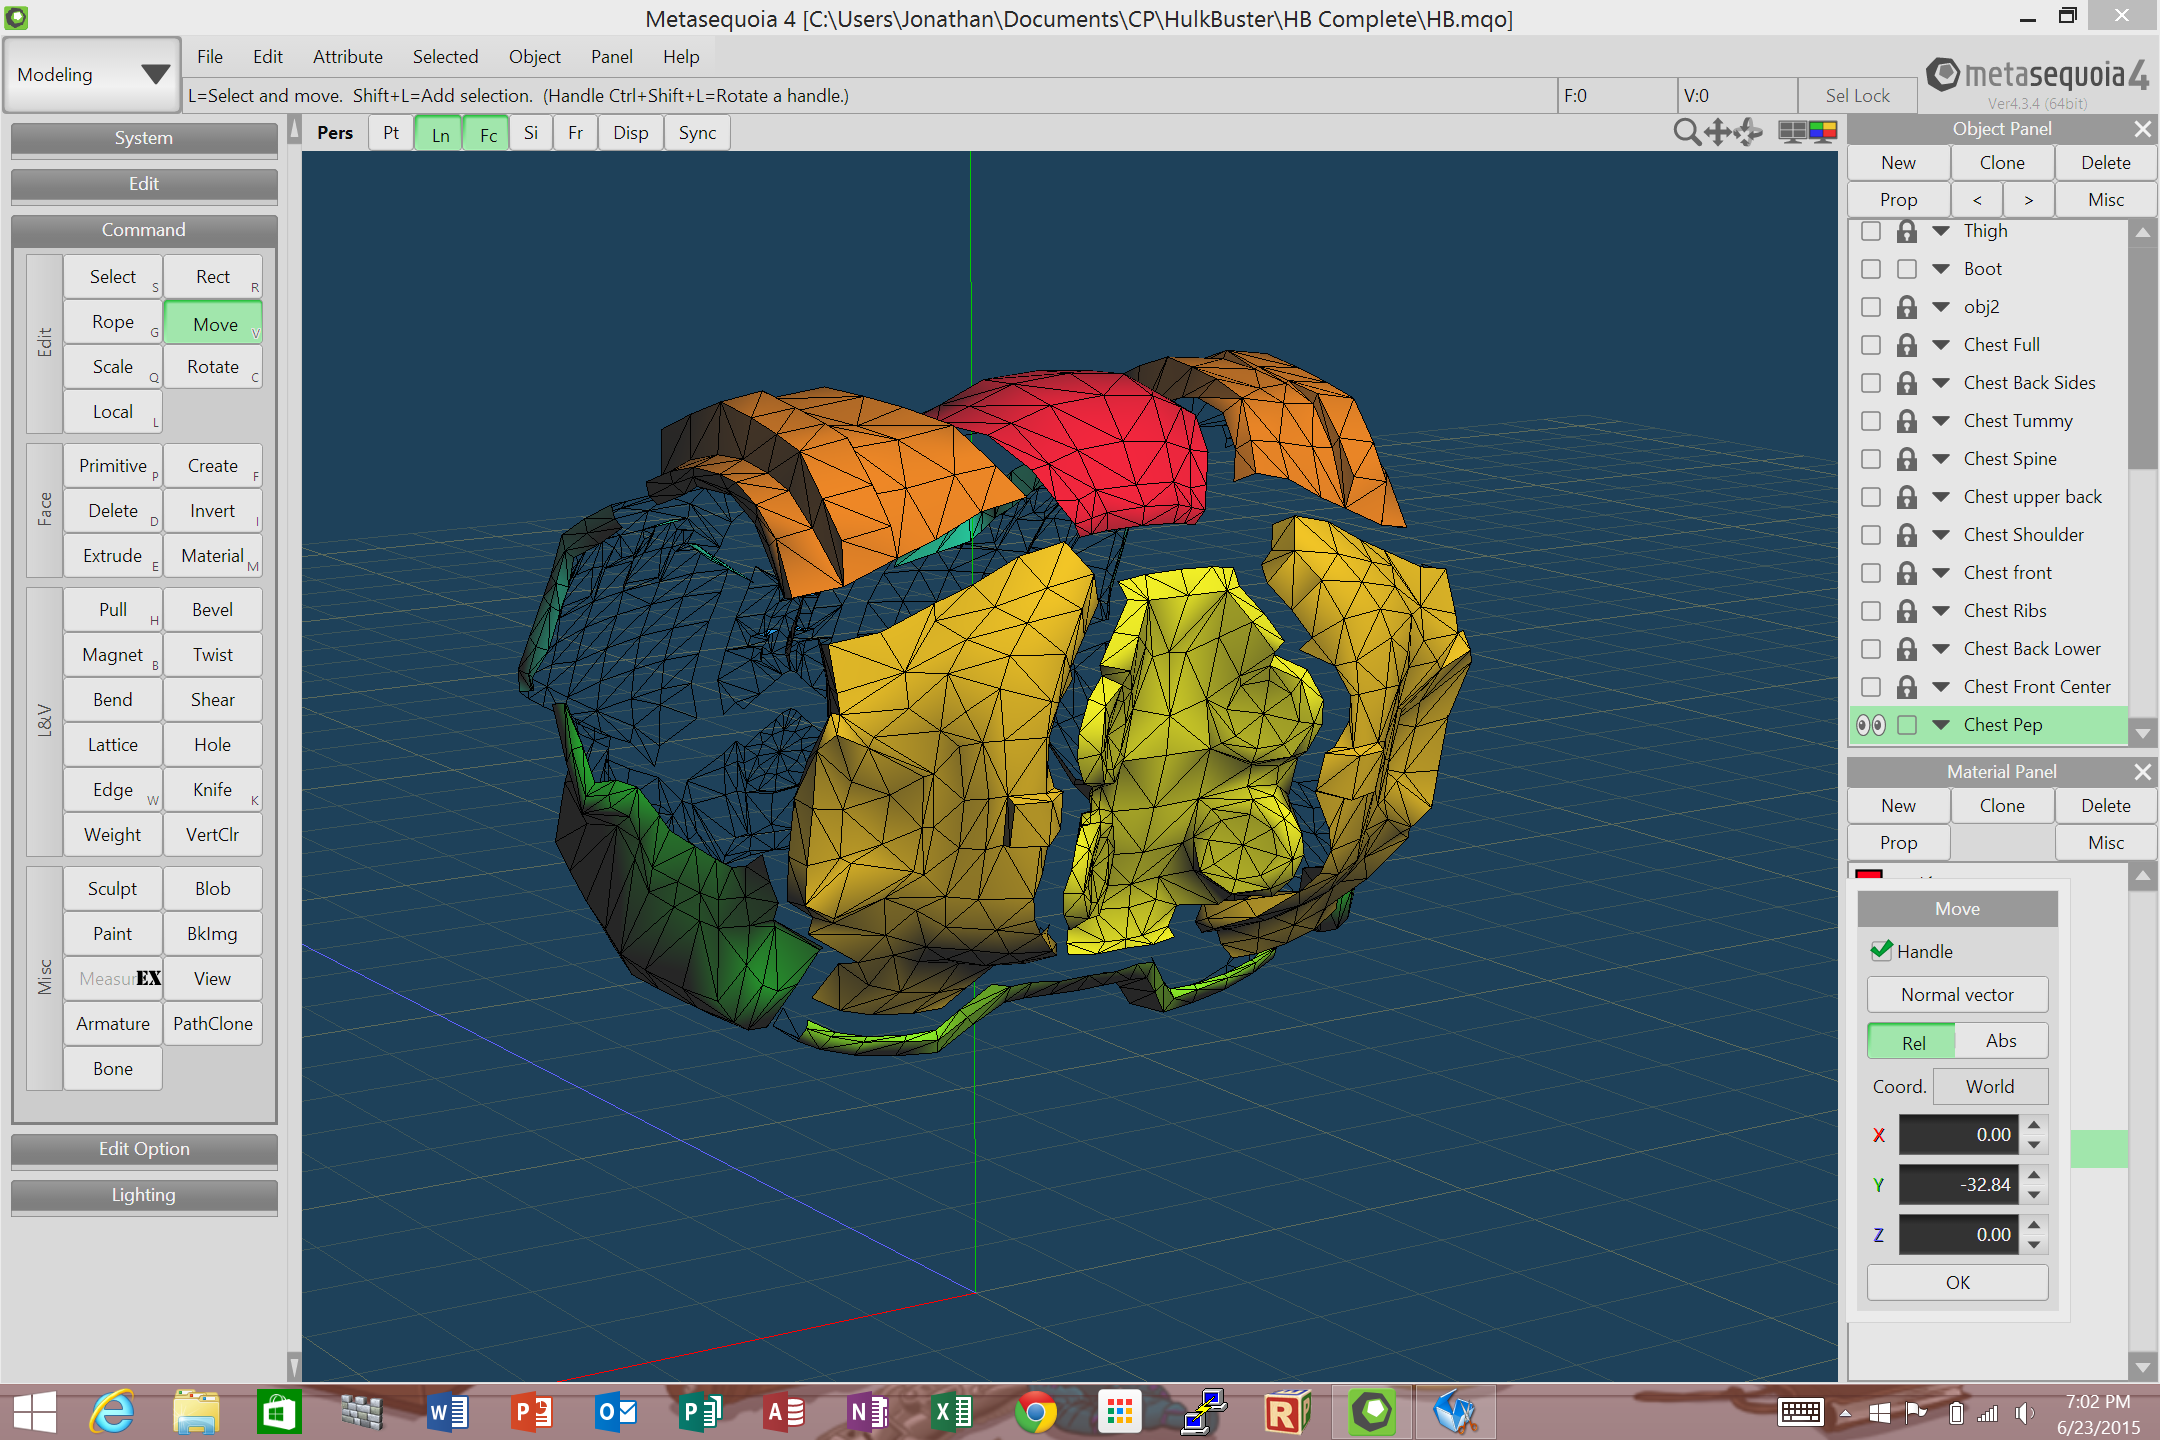Click the four-arrow pan view icon
Image resolution: width=2160 pixels, height=1440 pixels.
[x=1718, y=132]
